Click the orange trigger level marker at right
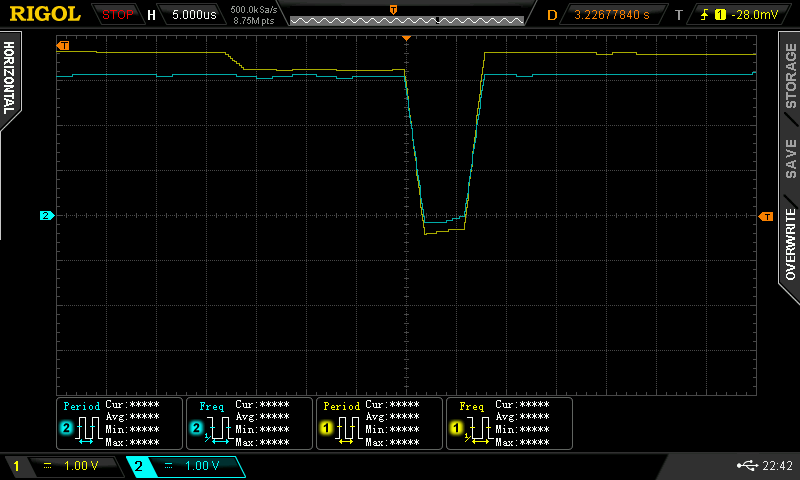 pyautogui.click(x=766, y=217)
